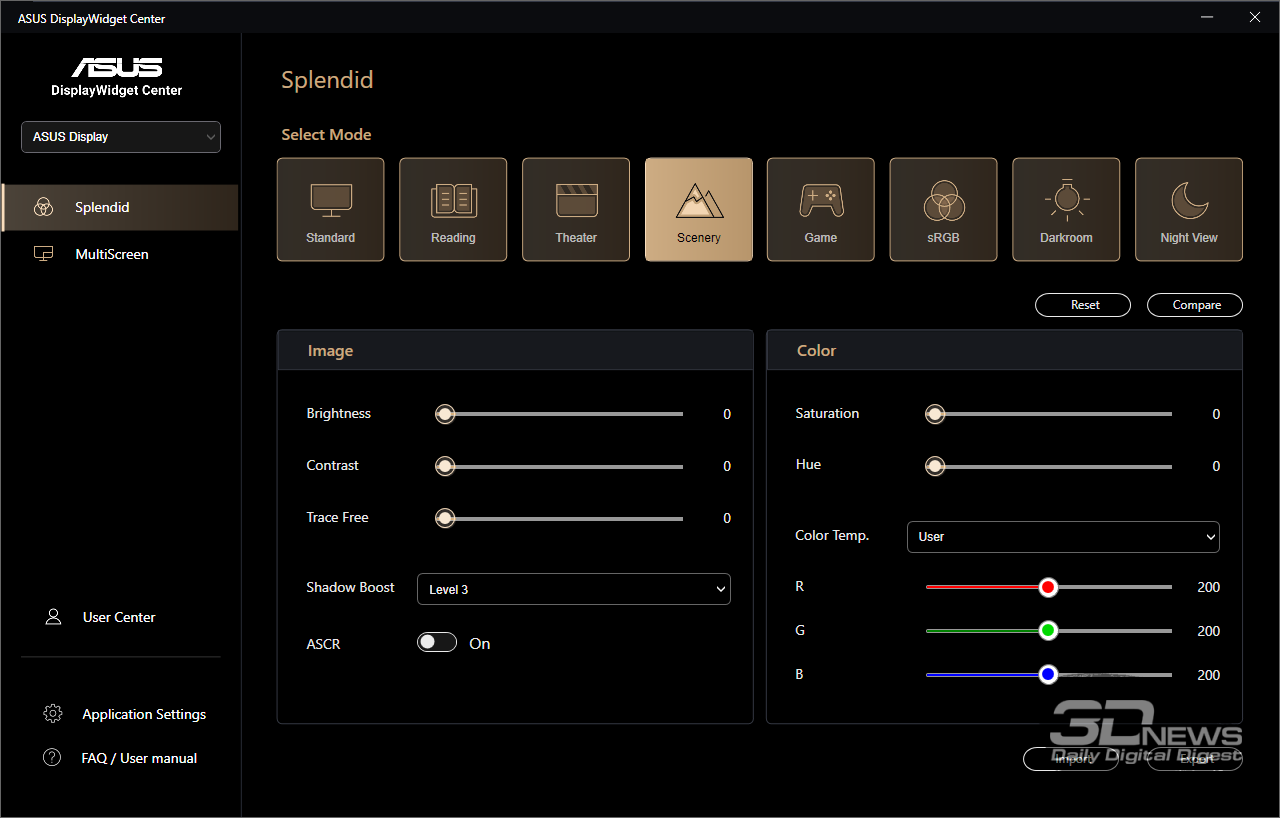Activate the Night View moon icon
The width and height of the screenshot is (1280, 818).
(x=1189, y=201)
